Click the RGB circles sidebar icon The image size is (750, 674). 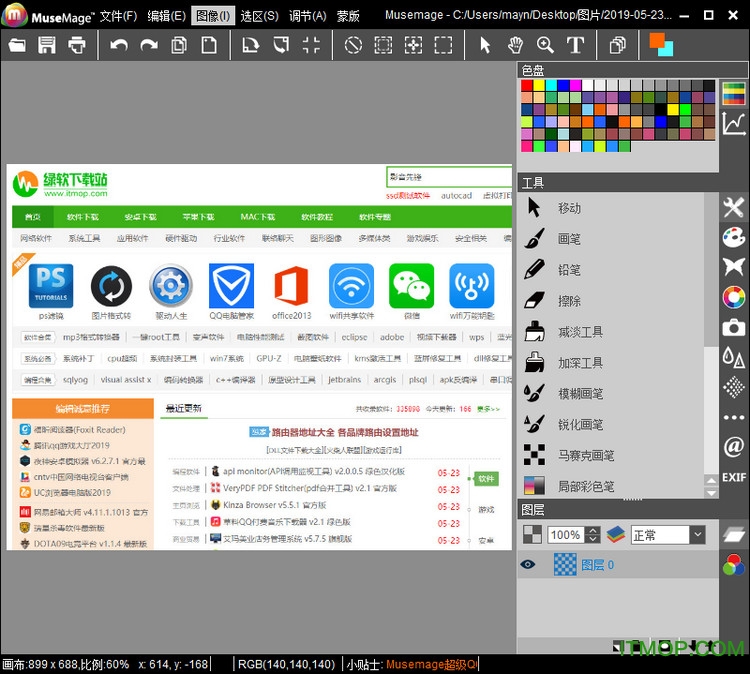click(x=734, y=565)
